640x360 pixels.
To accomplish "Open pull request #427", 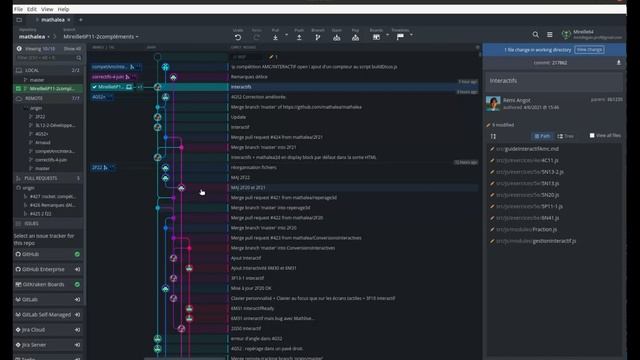I will 53,196.
